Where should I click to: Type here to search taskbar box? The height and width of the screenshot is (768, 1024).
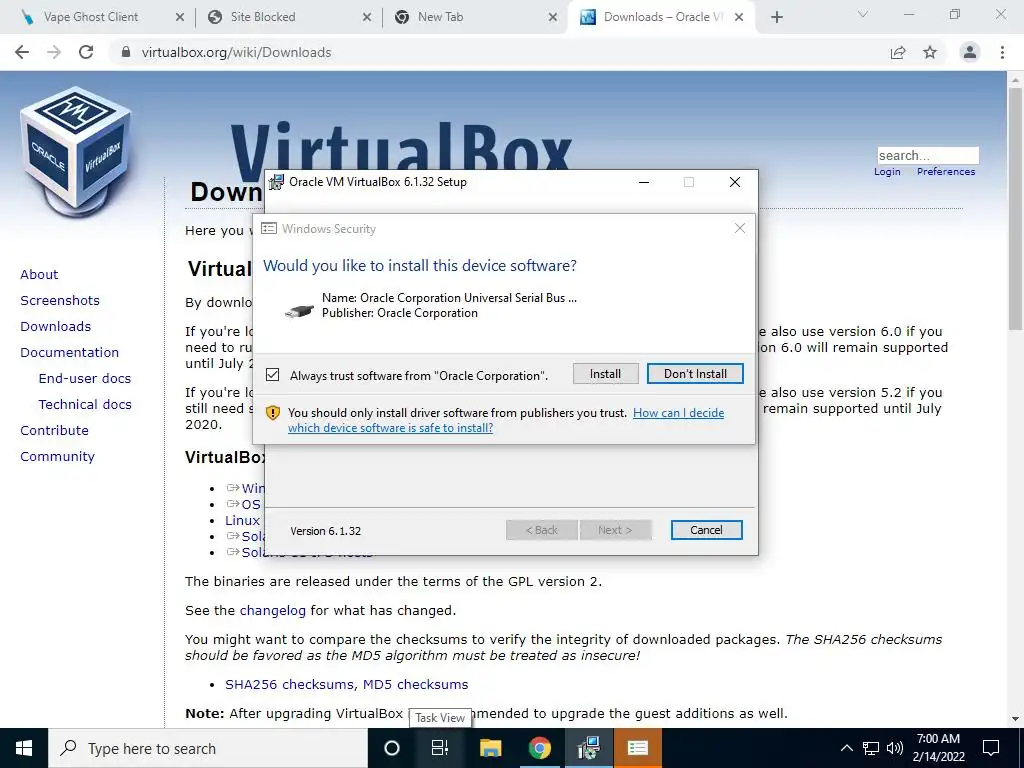(x=208, y=748)
